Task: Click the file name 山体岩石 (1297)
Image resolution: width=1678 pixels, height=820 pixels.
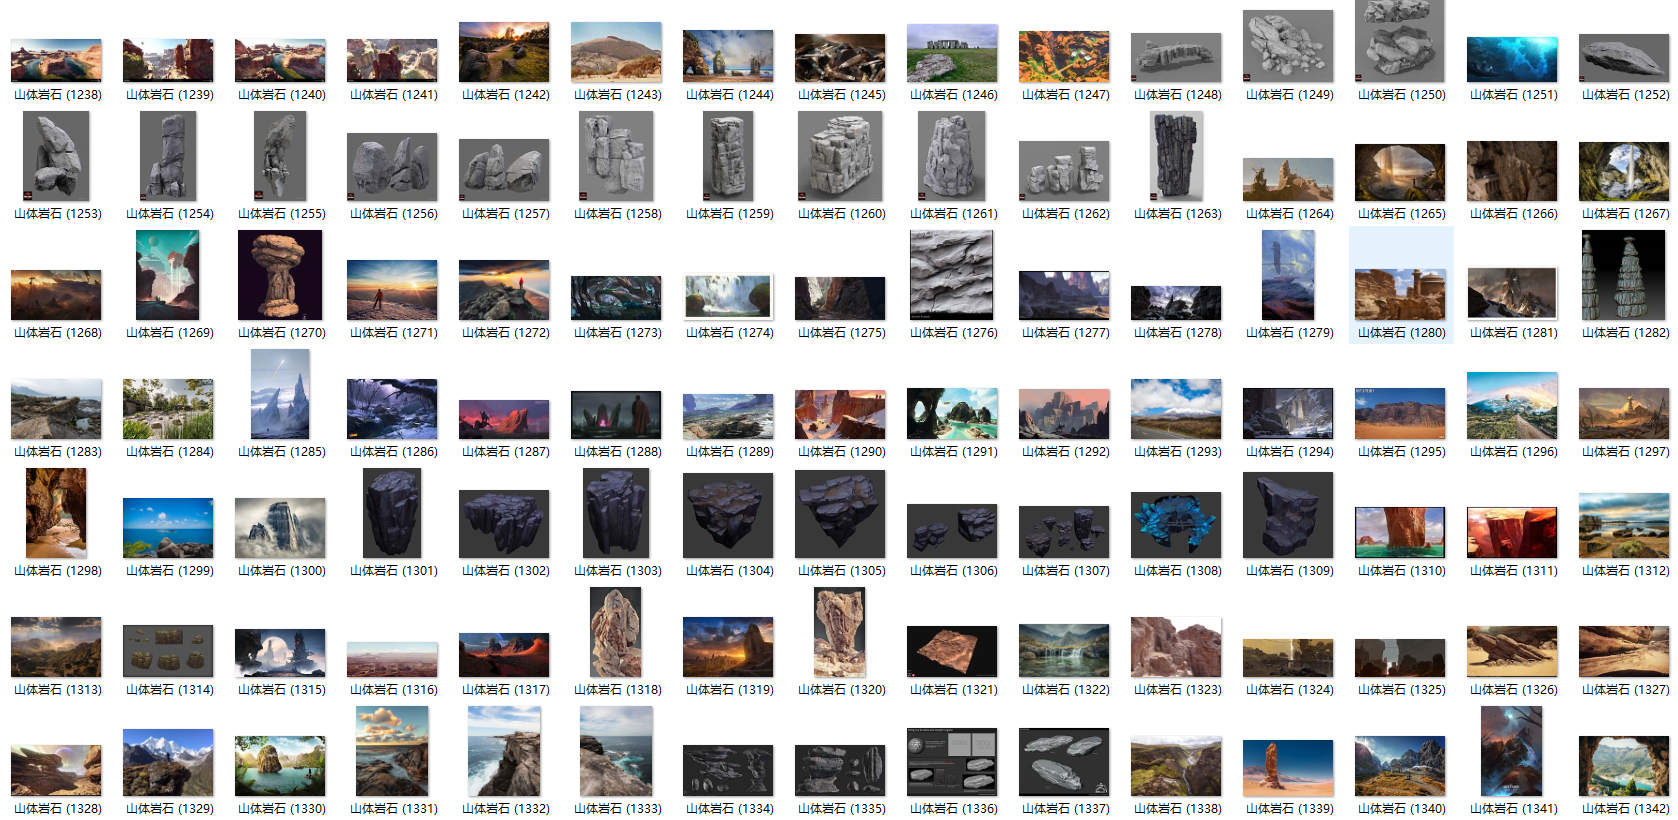Action: click(1625, 452)
